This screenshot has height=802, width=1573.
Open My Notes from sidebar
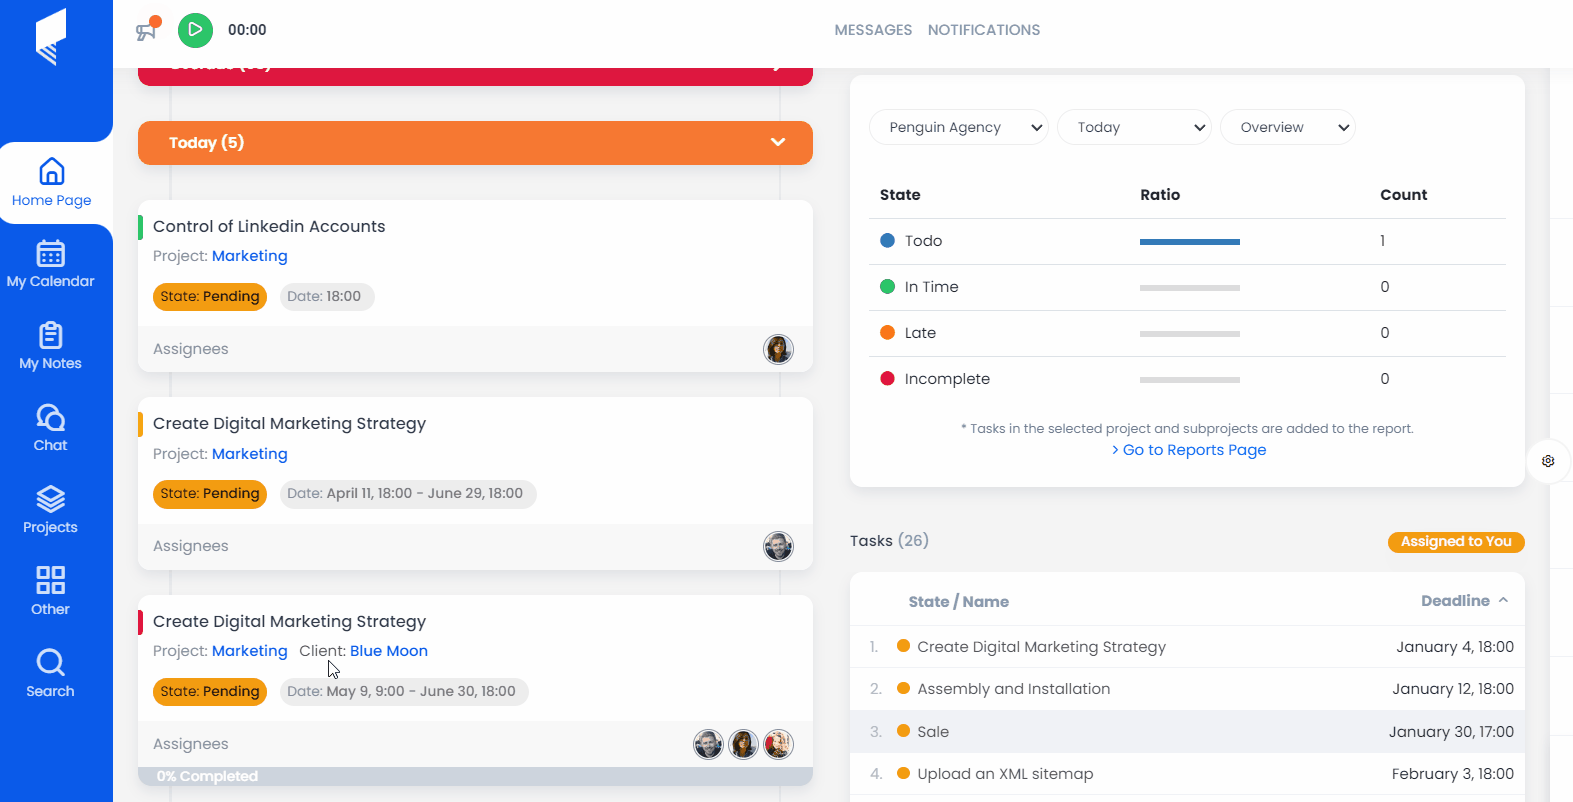51,347
